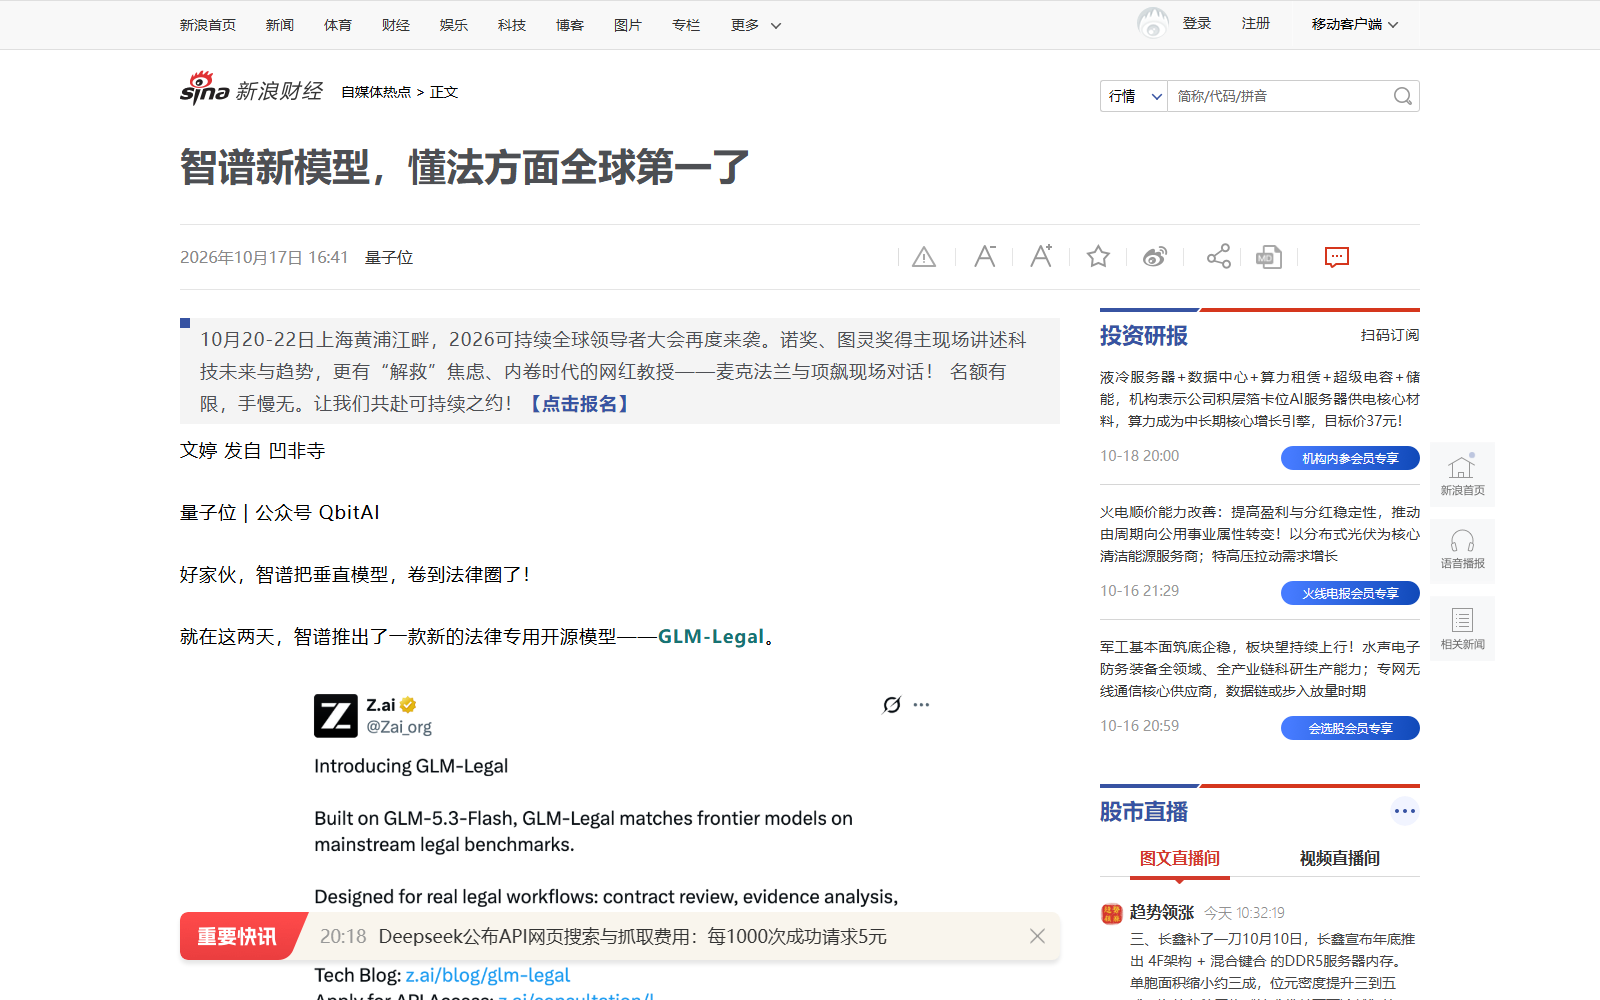Click the user avatar icon next to 登录

click(x=1153, y=23)
